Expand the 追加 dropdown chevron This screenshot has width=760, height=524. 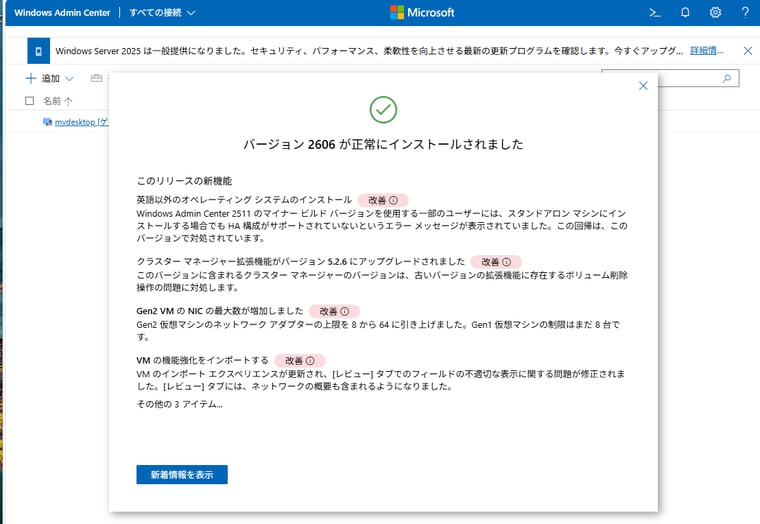(69, 79)
